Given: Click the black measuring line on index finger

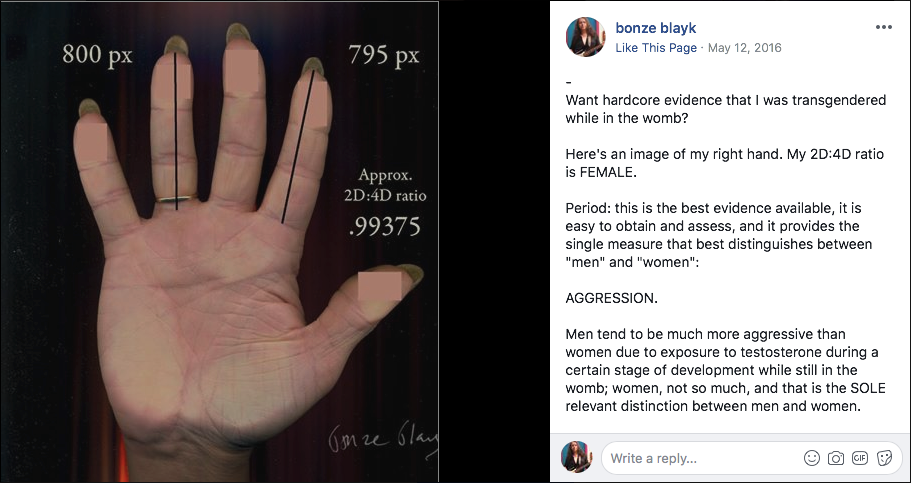Looking at the screenshot, I should 298,146.
